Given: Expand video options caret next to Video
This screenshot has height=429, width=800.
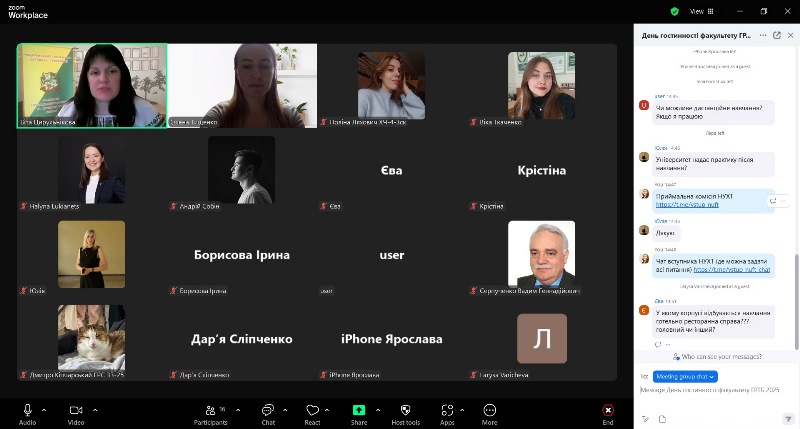Looking at the screenshot, I should point(95,410).
